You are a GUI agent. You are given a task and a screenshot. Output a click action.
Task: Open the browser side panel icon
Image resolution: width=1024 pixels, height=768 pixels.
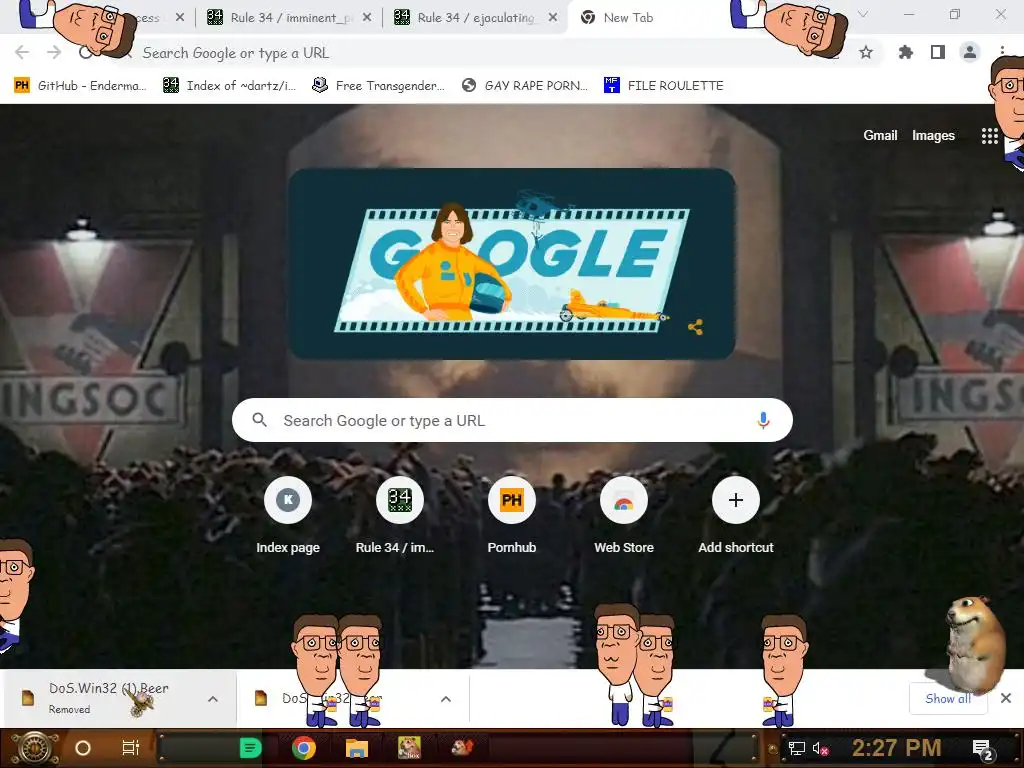pyautogui.click(x=938, y=52)
